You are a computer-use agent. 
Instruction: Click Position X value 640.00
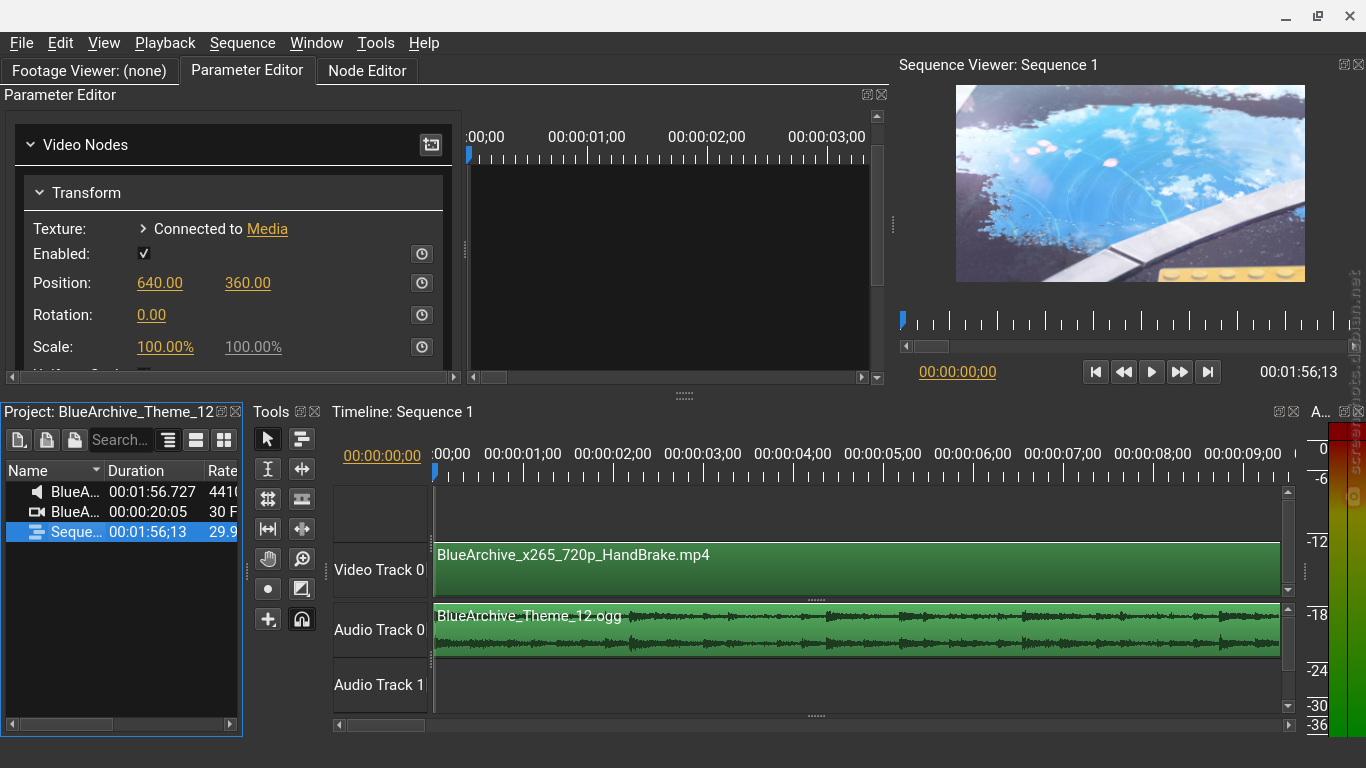click(160, 283)
